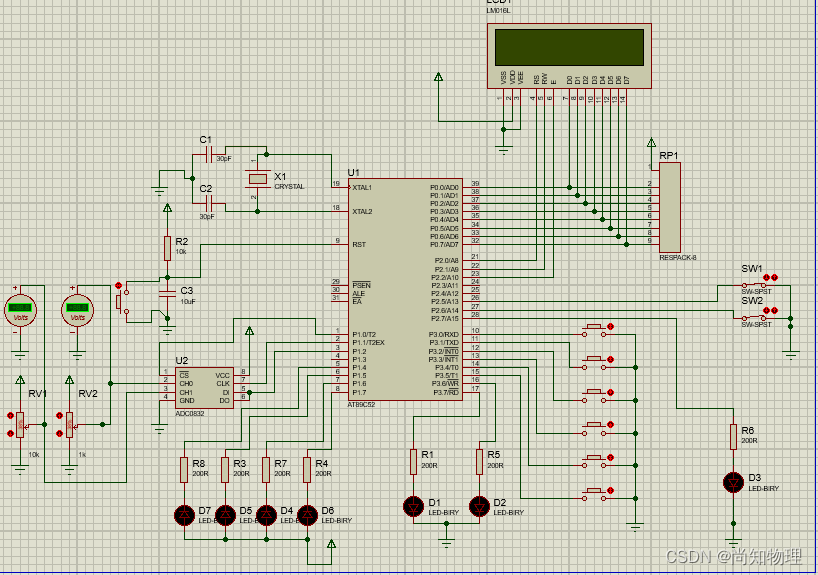This screenshot has height=575, width=818.
Task: Select the power terminal left of LCD
Action: click(x=439, y=77)
